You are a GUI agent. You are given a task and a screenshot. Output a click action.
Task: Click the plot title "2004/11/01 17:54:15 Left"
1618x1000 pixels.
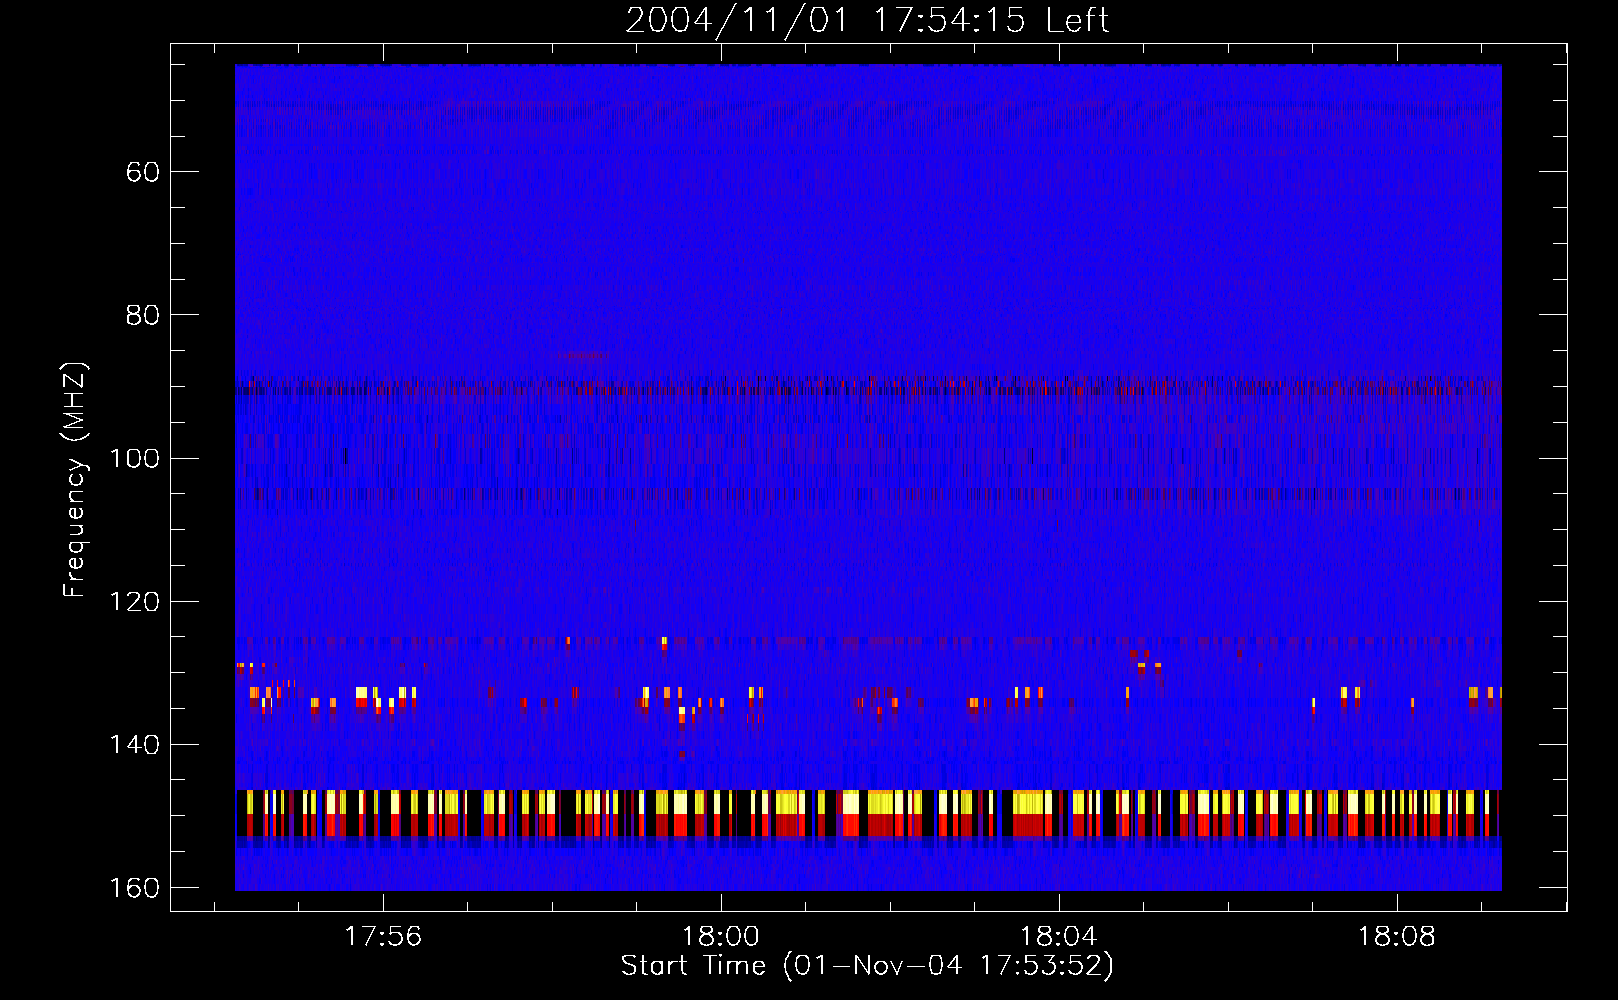pyautogui.click(x=867, y=20)
